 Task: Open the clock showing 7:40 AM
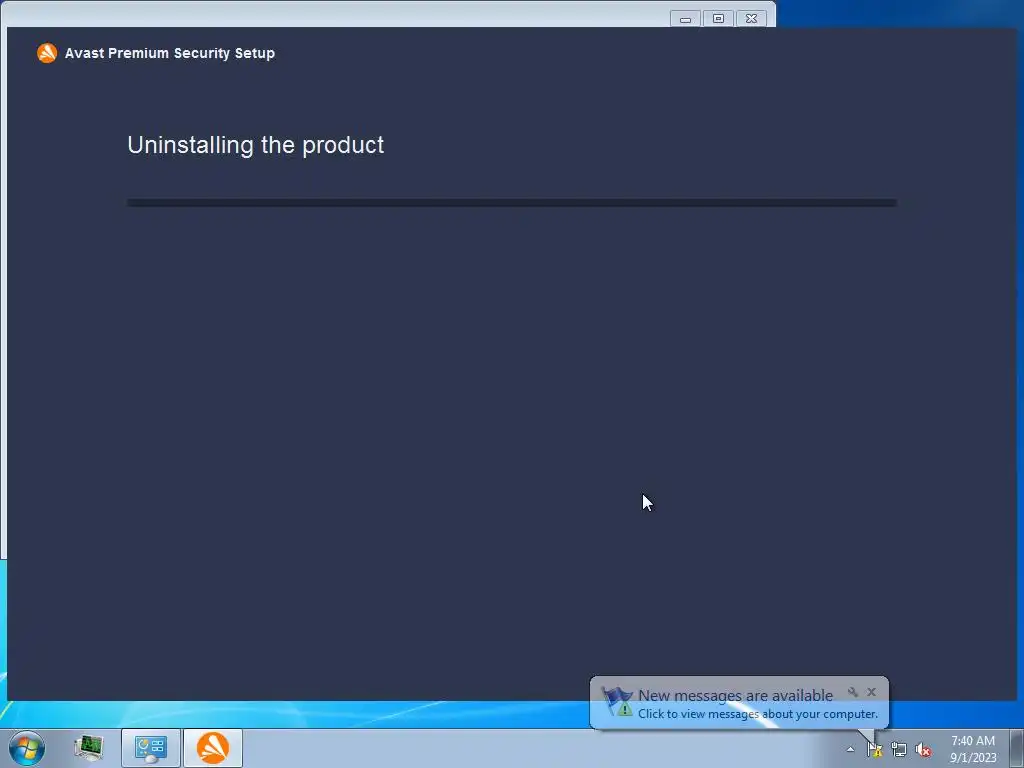[973, 749]
